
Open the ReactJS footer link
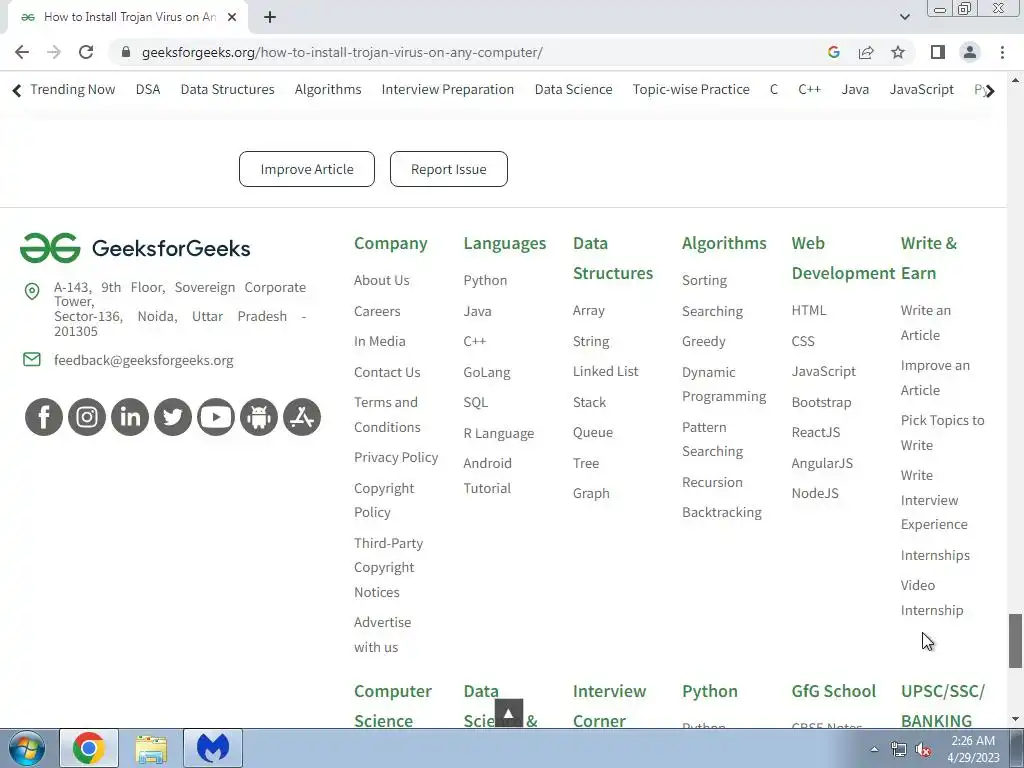pos(816,432)
